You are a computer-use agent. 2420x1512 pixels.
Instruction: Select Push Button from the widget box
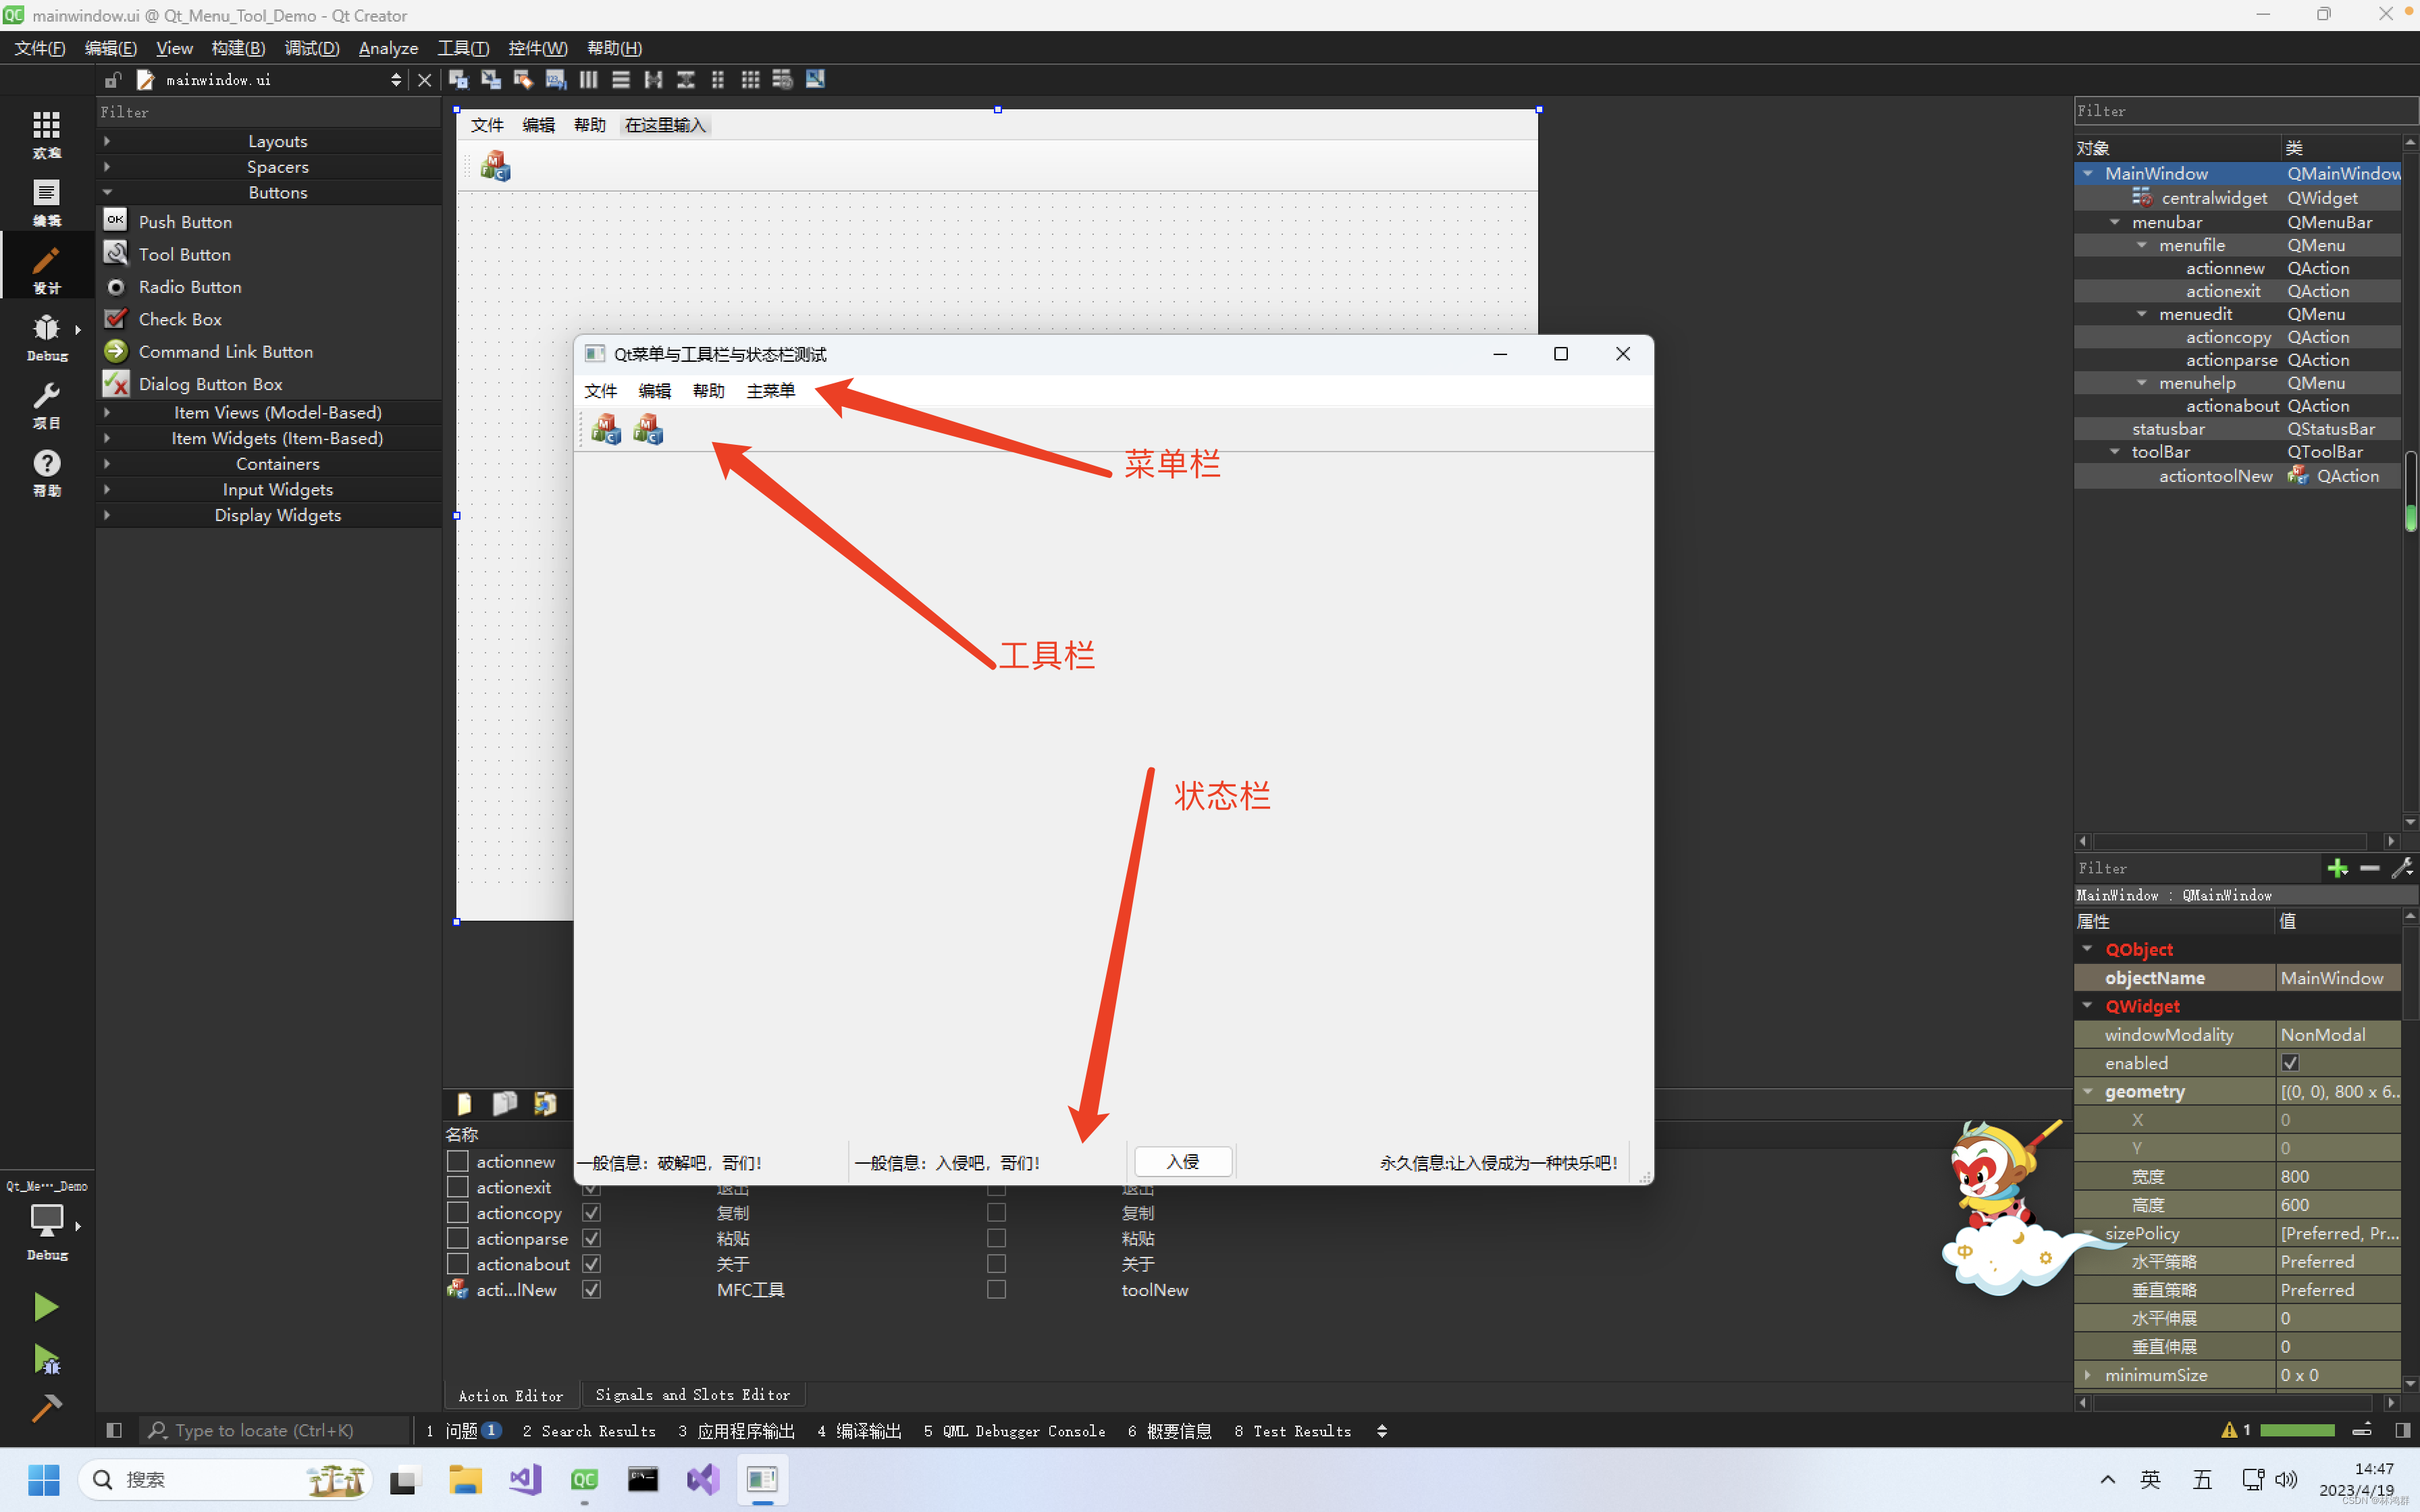pyautogui.click(x=185, y=222)
